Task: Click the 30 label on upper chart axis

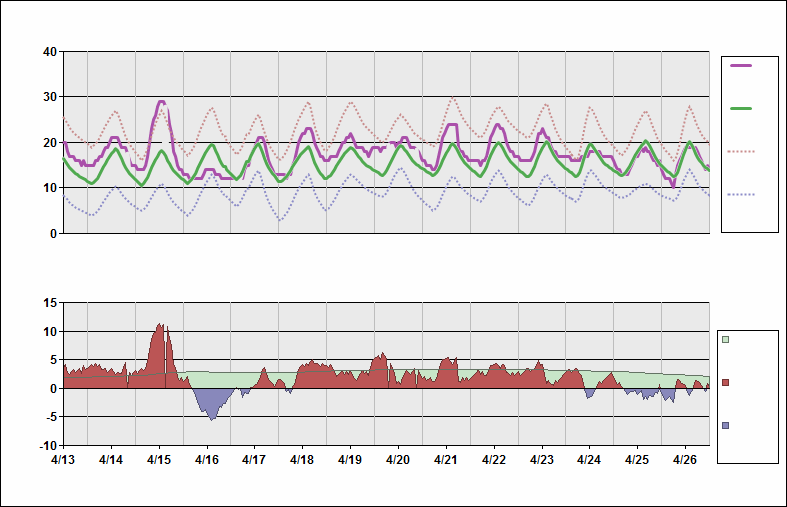Action: coord(50,97)
